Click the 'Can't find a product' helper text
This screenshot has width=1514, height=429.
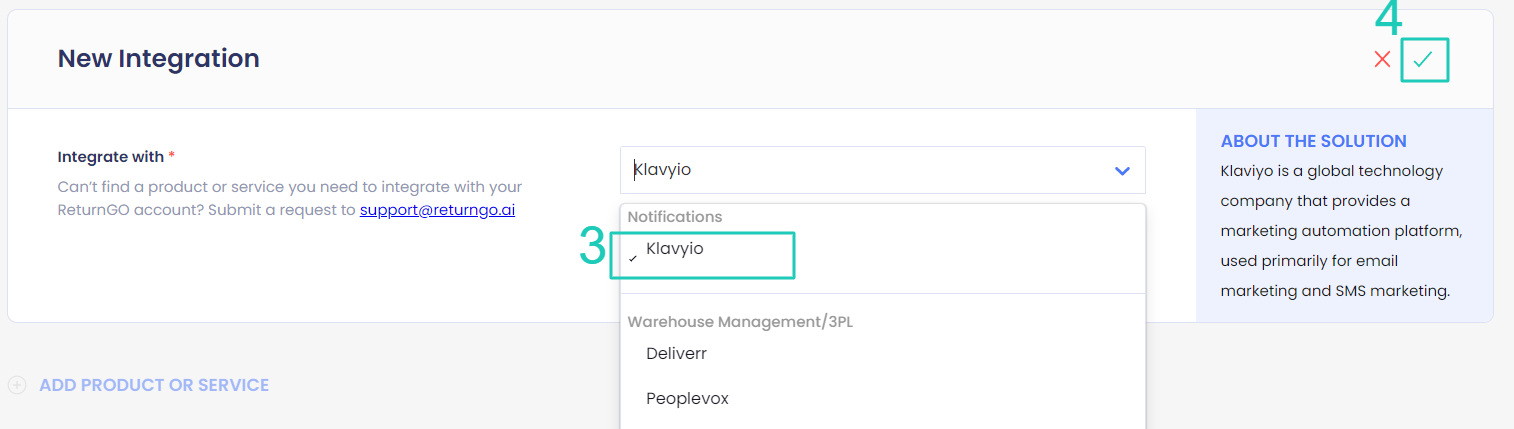pos(290,198)
